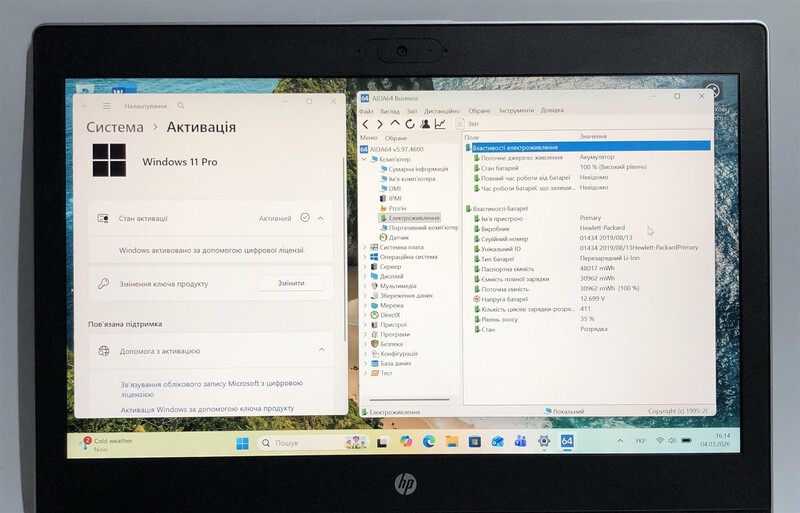The image size is (800, 513).
Task: Click the Settings back arrow
Action: click(85, 106)
